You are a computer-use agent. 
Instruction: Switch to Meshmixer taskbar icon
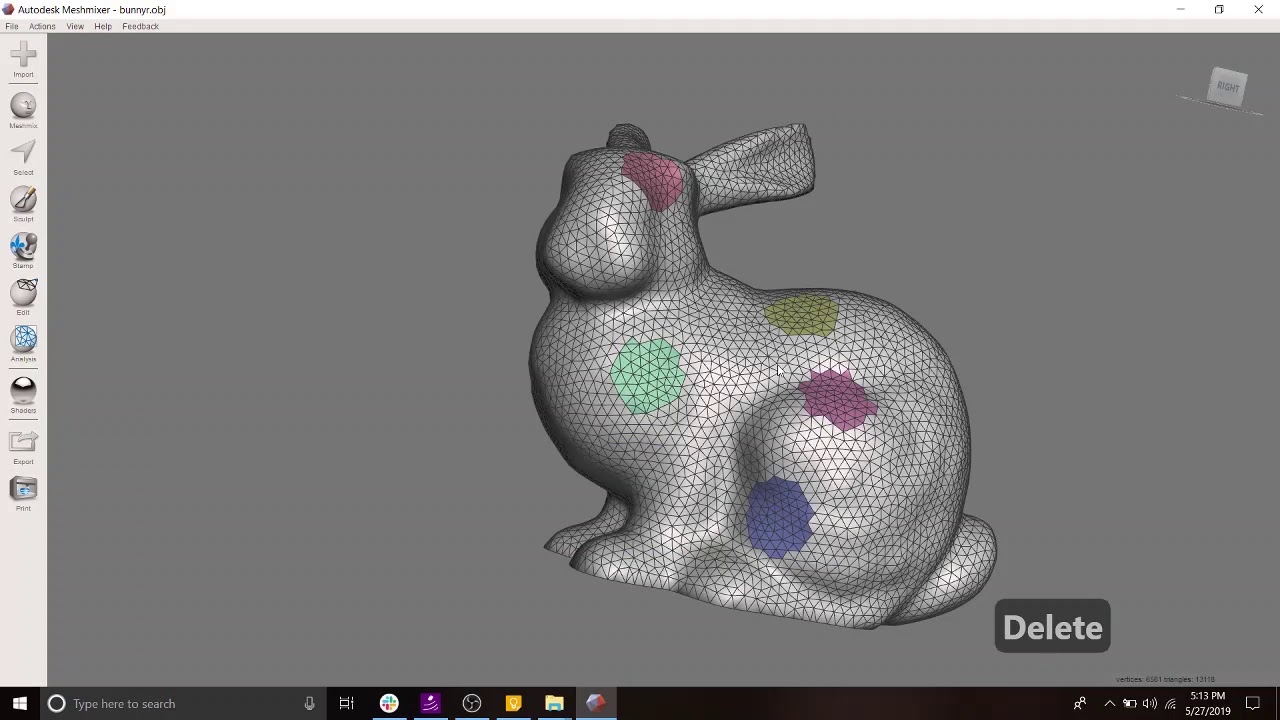595,704
